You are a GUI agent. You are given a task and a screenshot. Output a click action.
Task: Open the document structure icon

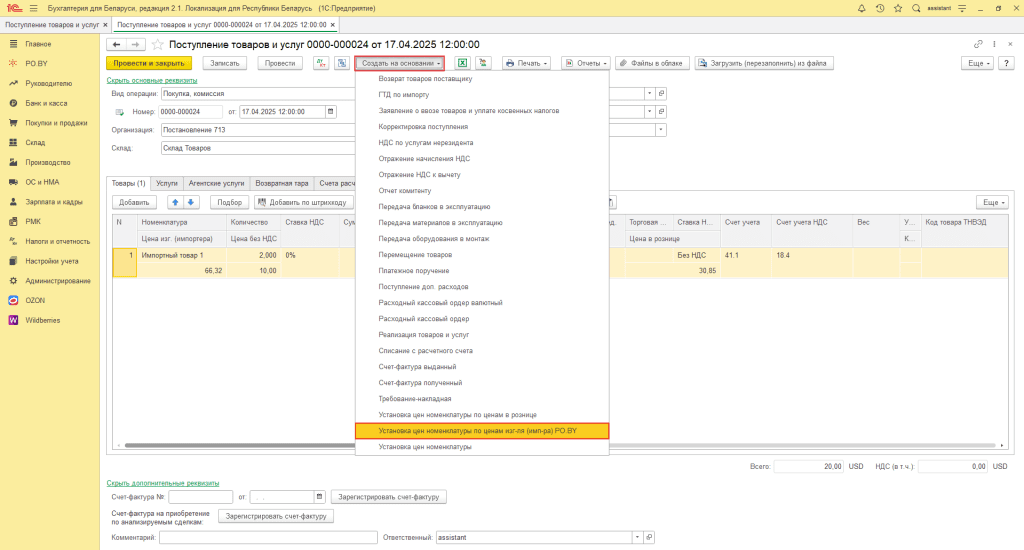pyautogui.click(x=342, y=63)
